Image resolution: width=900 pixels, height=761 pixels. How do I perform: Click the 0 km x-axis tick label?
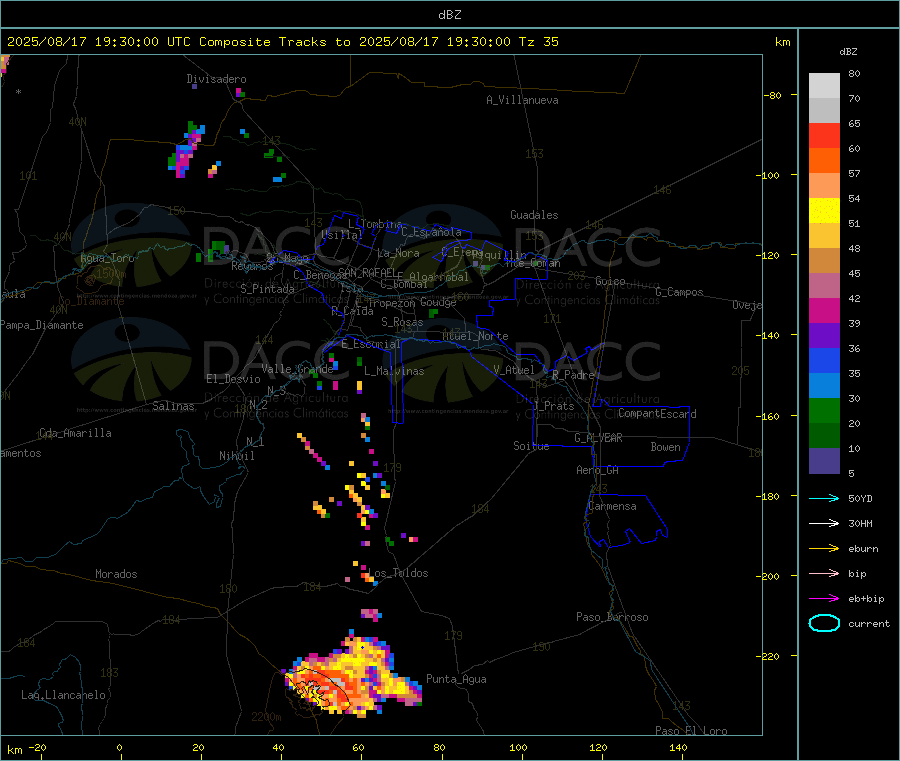pos(119,747)
